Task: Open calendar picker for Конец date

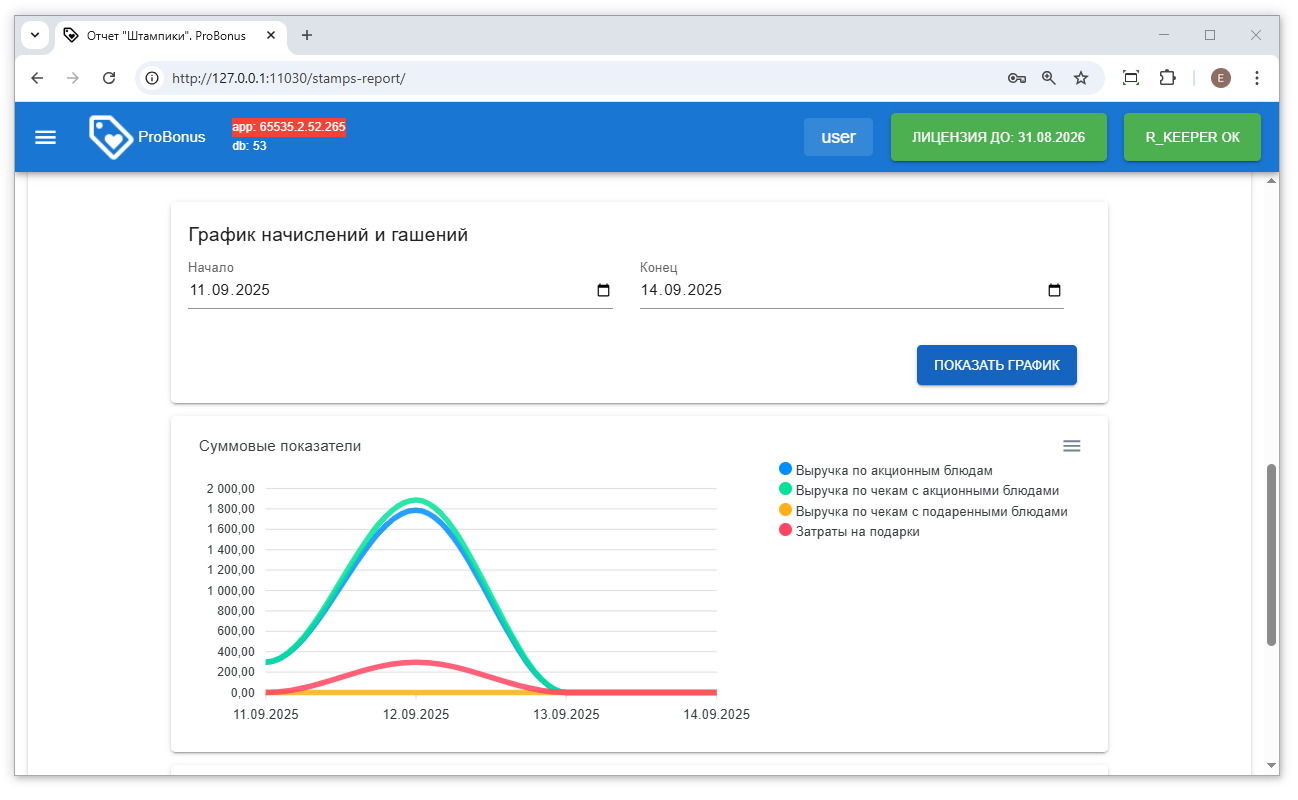Action: tap(1054, 291)
